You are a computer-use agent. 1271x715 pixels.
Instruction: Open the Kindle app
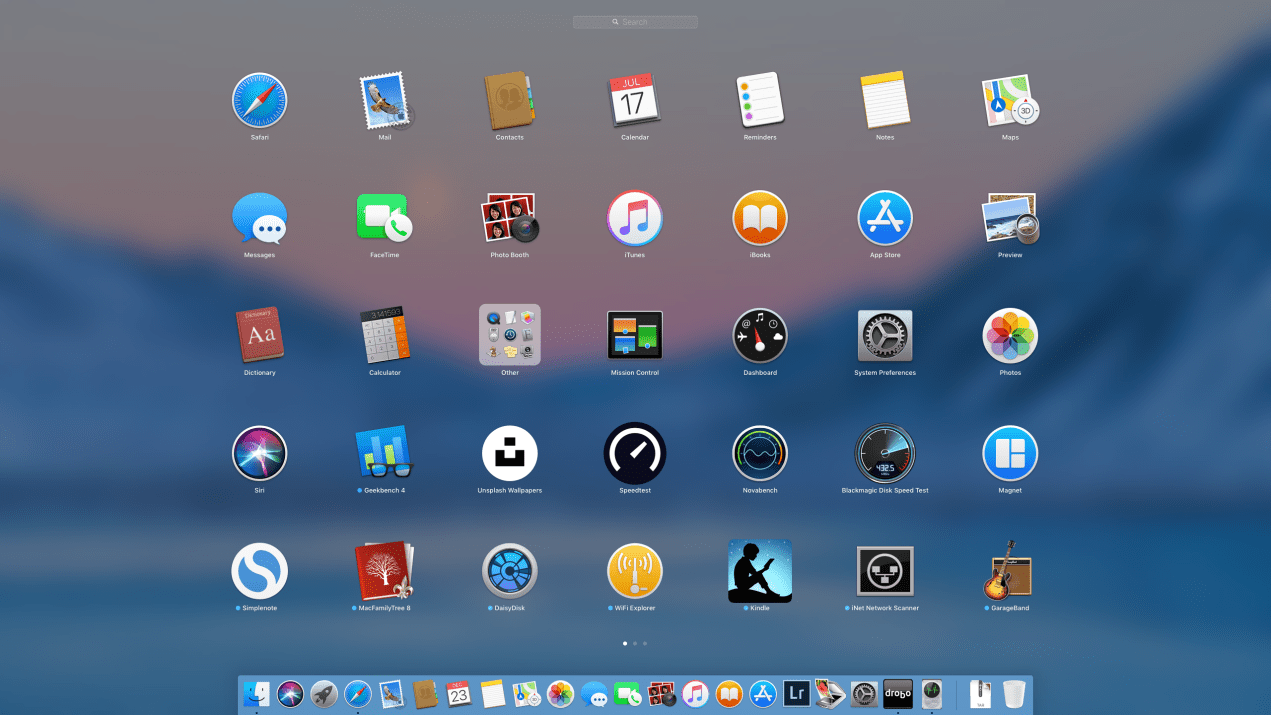click(760, 572)
